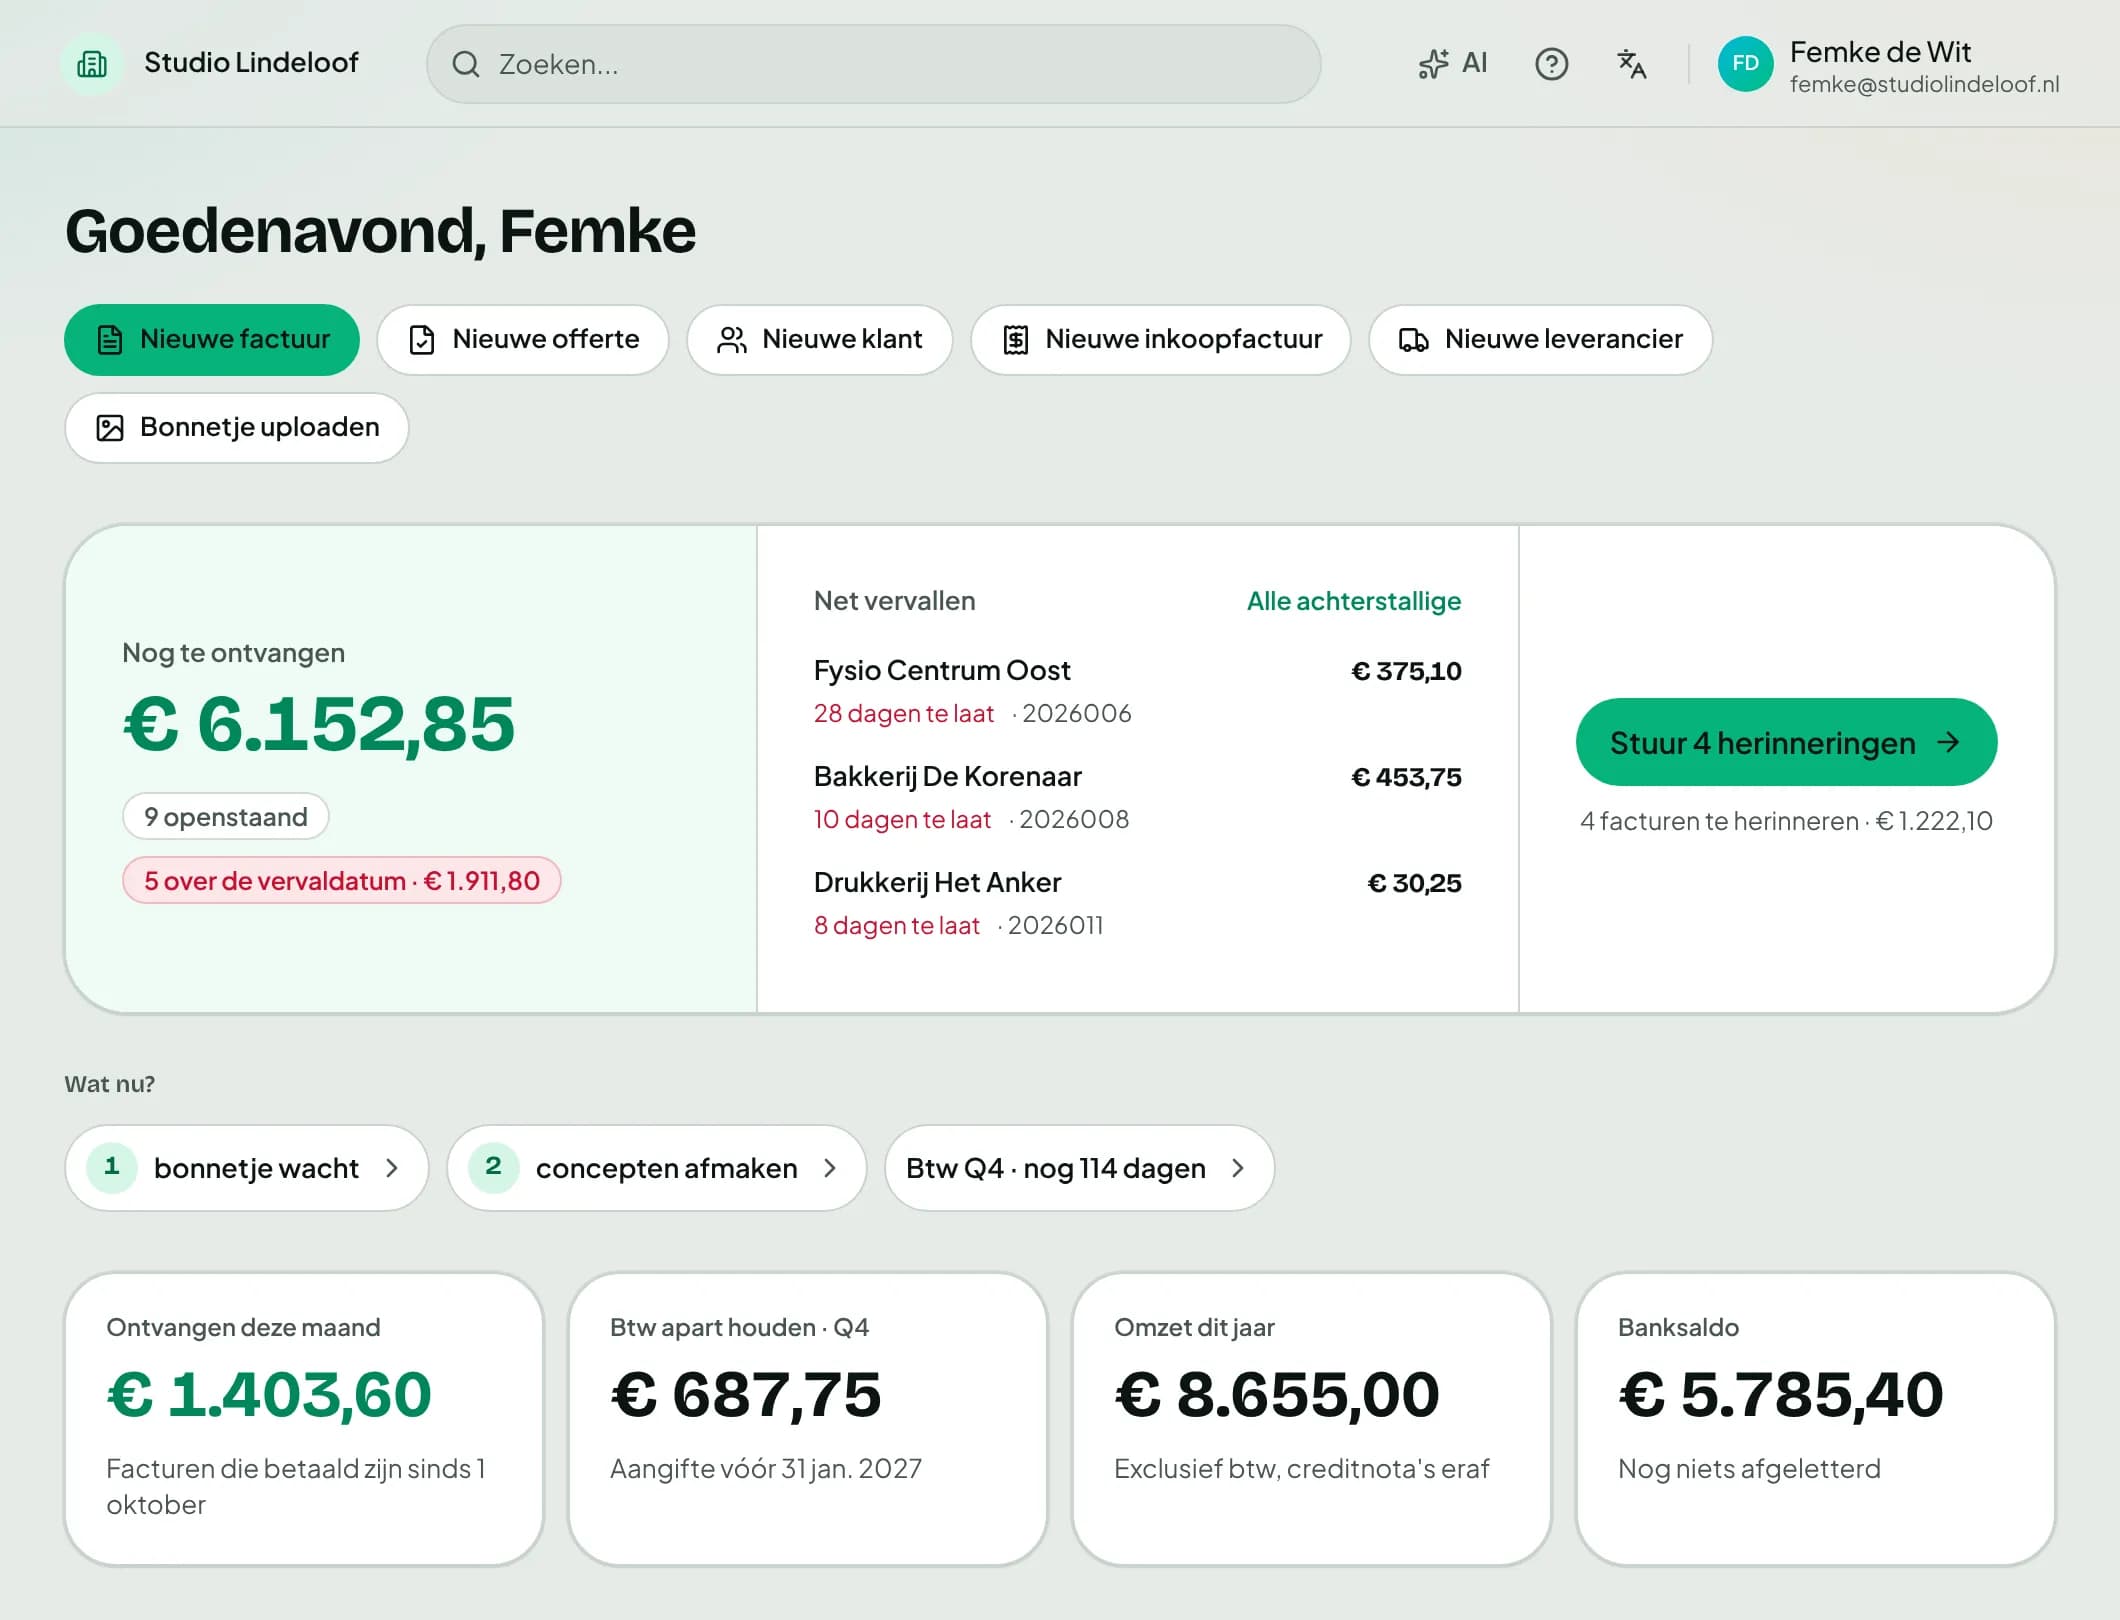Send reminders via Stuur 4 herinneringen

[1786, 742]
